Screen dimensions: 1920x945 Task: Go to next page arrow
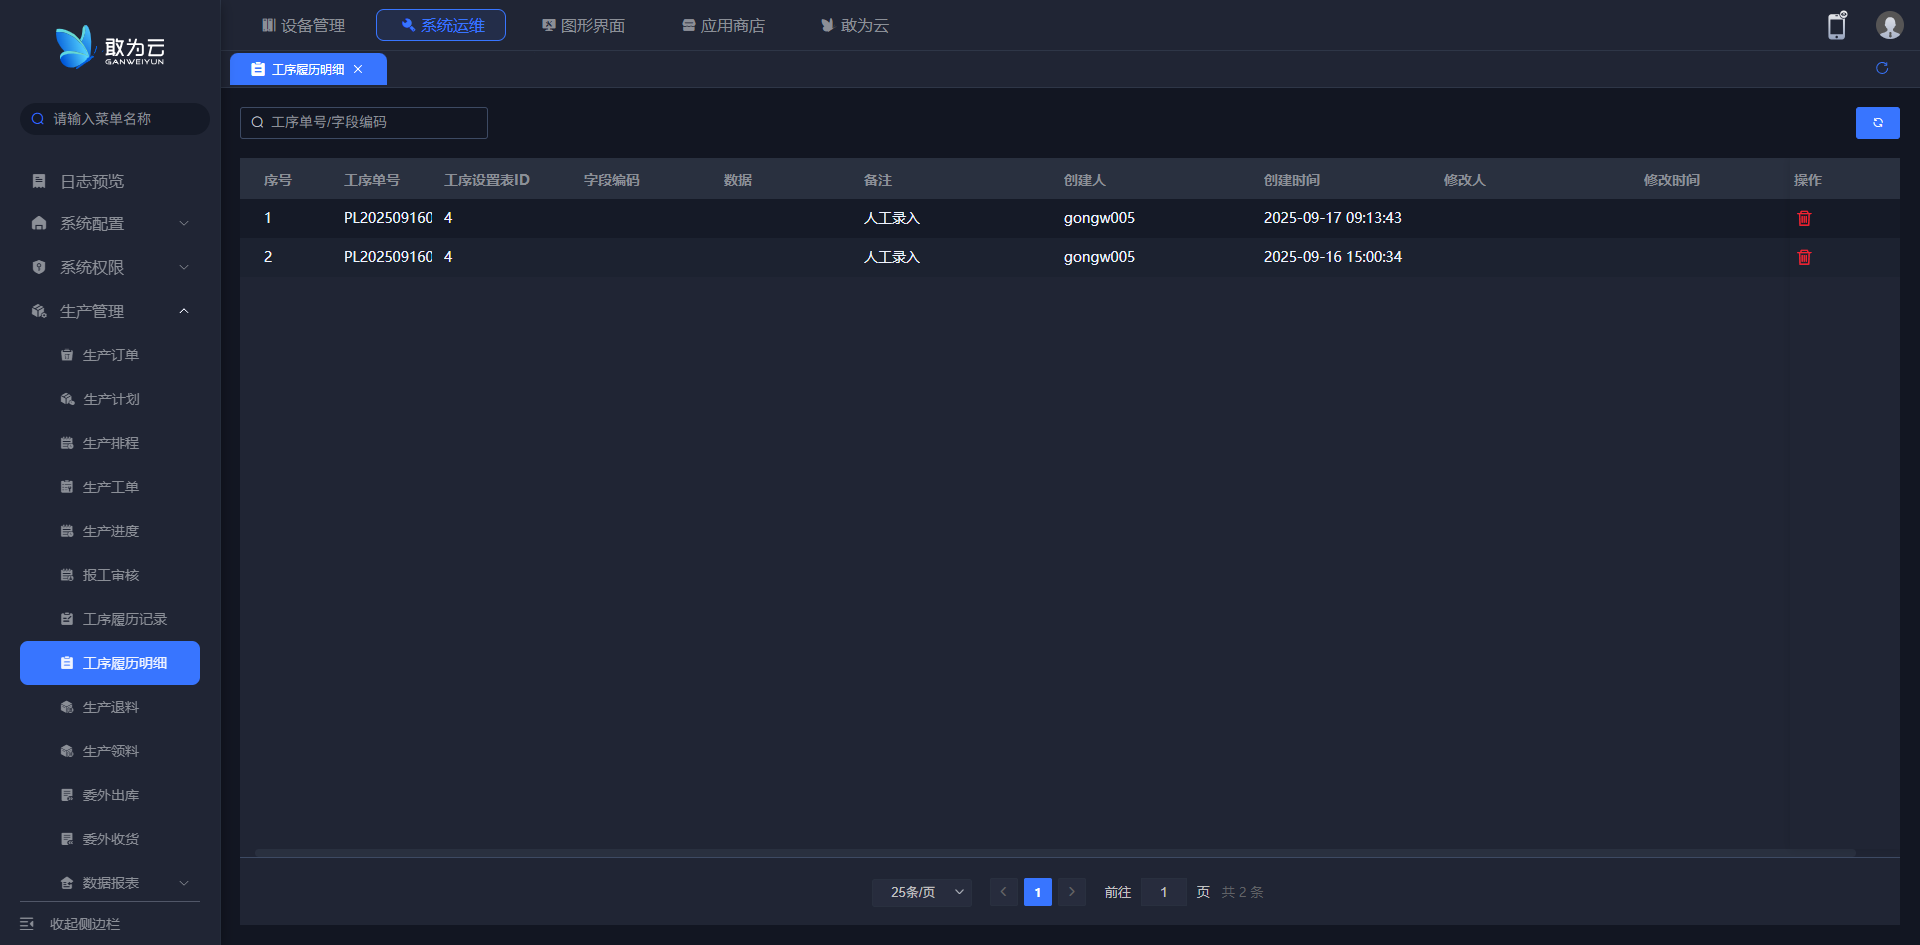coord(1072,892)
